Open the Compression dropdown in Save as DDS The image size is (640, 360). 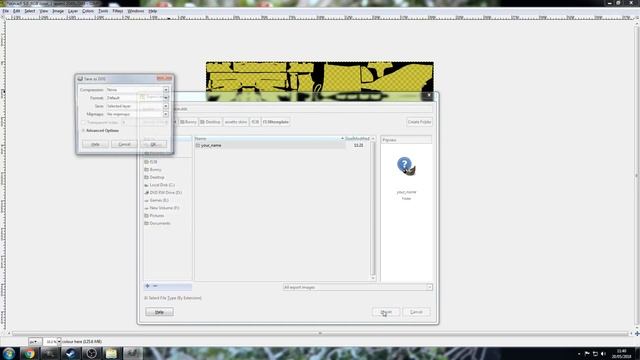tap(137, 90)
